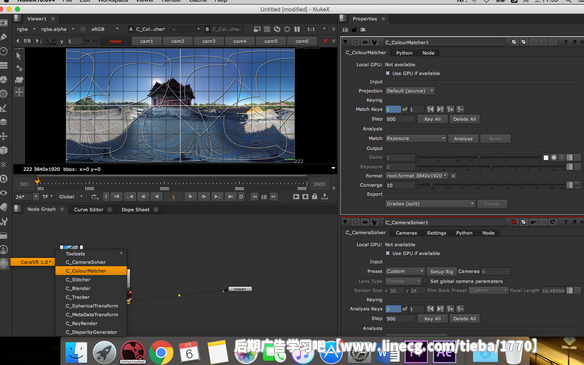The image size is (584, 365).
Task: Select the arrow pointer tool in viewer
Action: [x=19, y=56]
